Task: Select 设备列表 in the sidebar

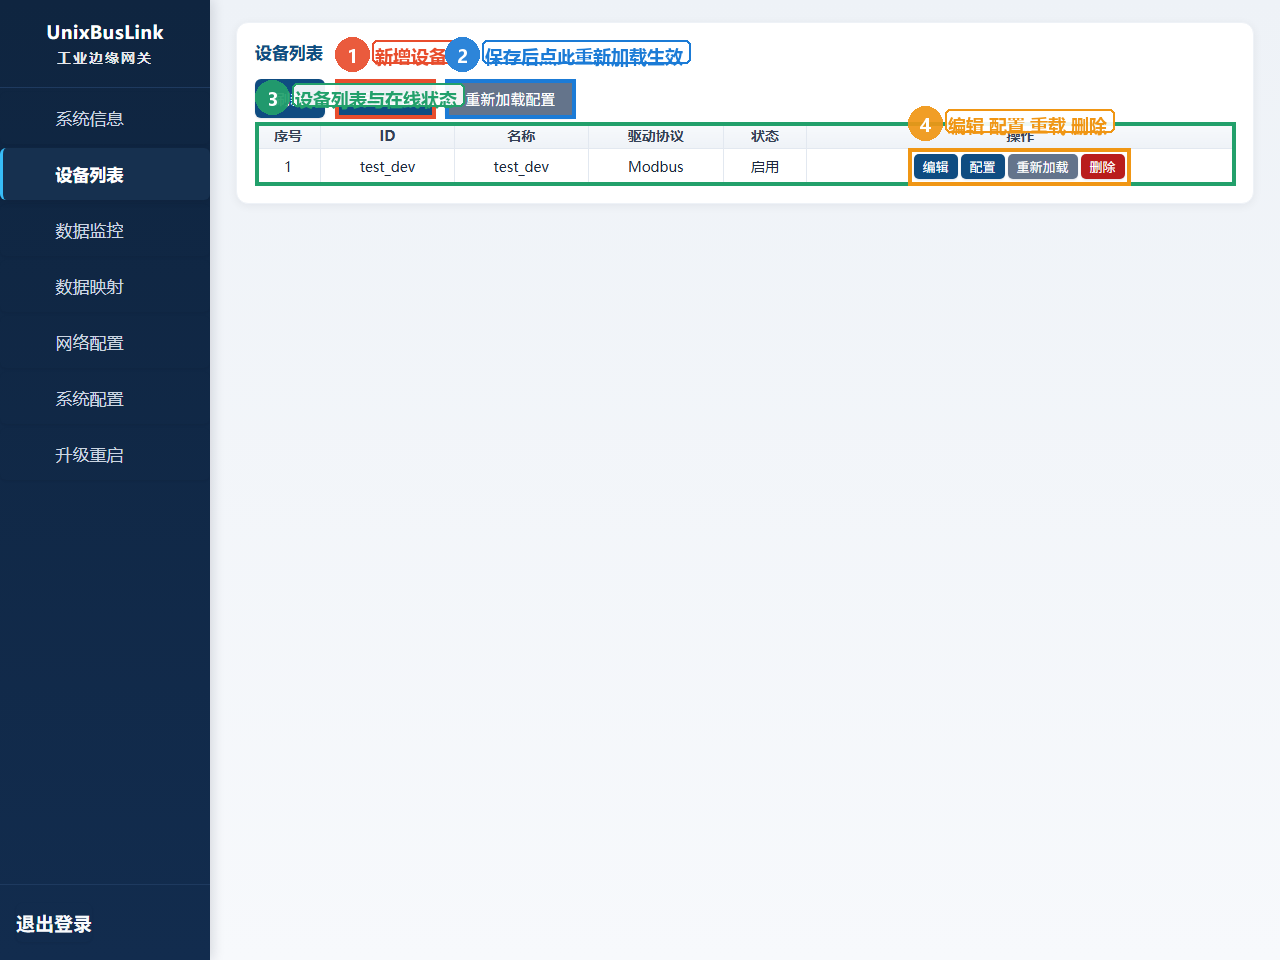Action: (105, 175)
